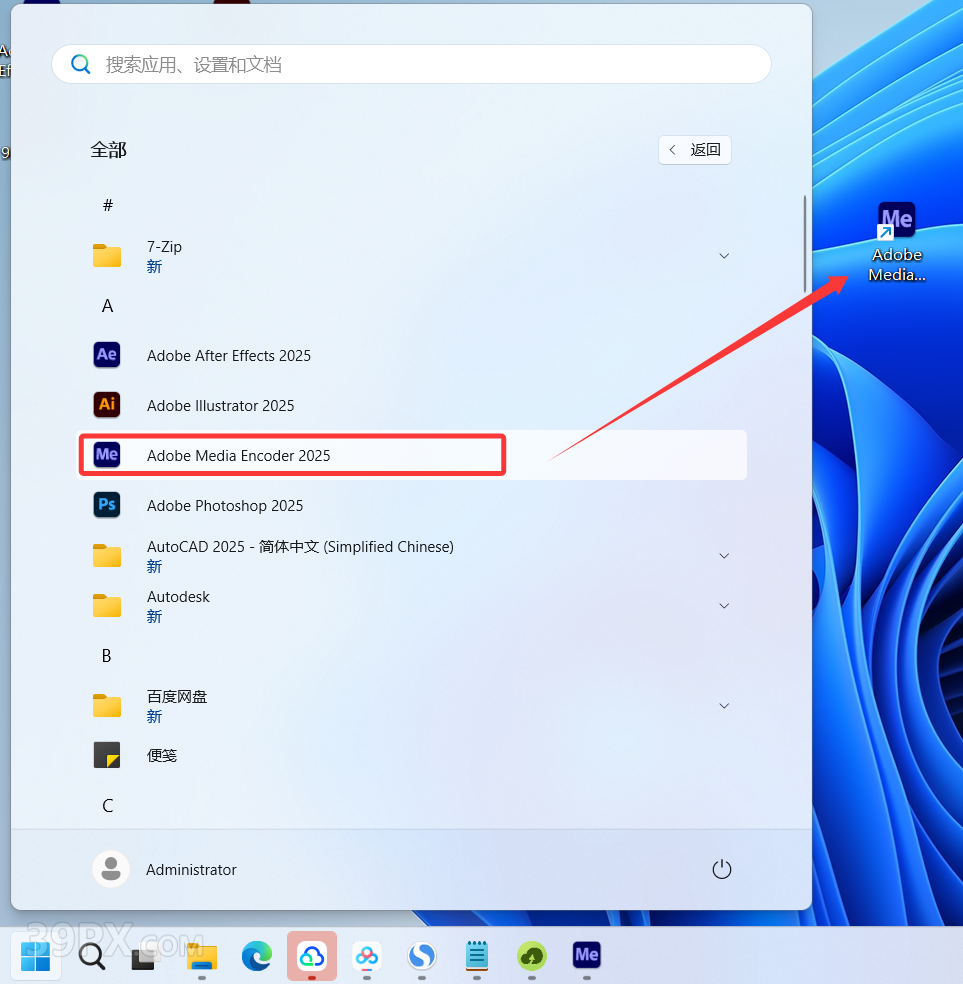Expand the 7-Zip folder chevron
The image size is (963, 984).
[724, 255]
